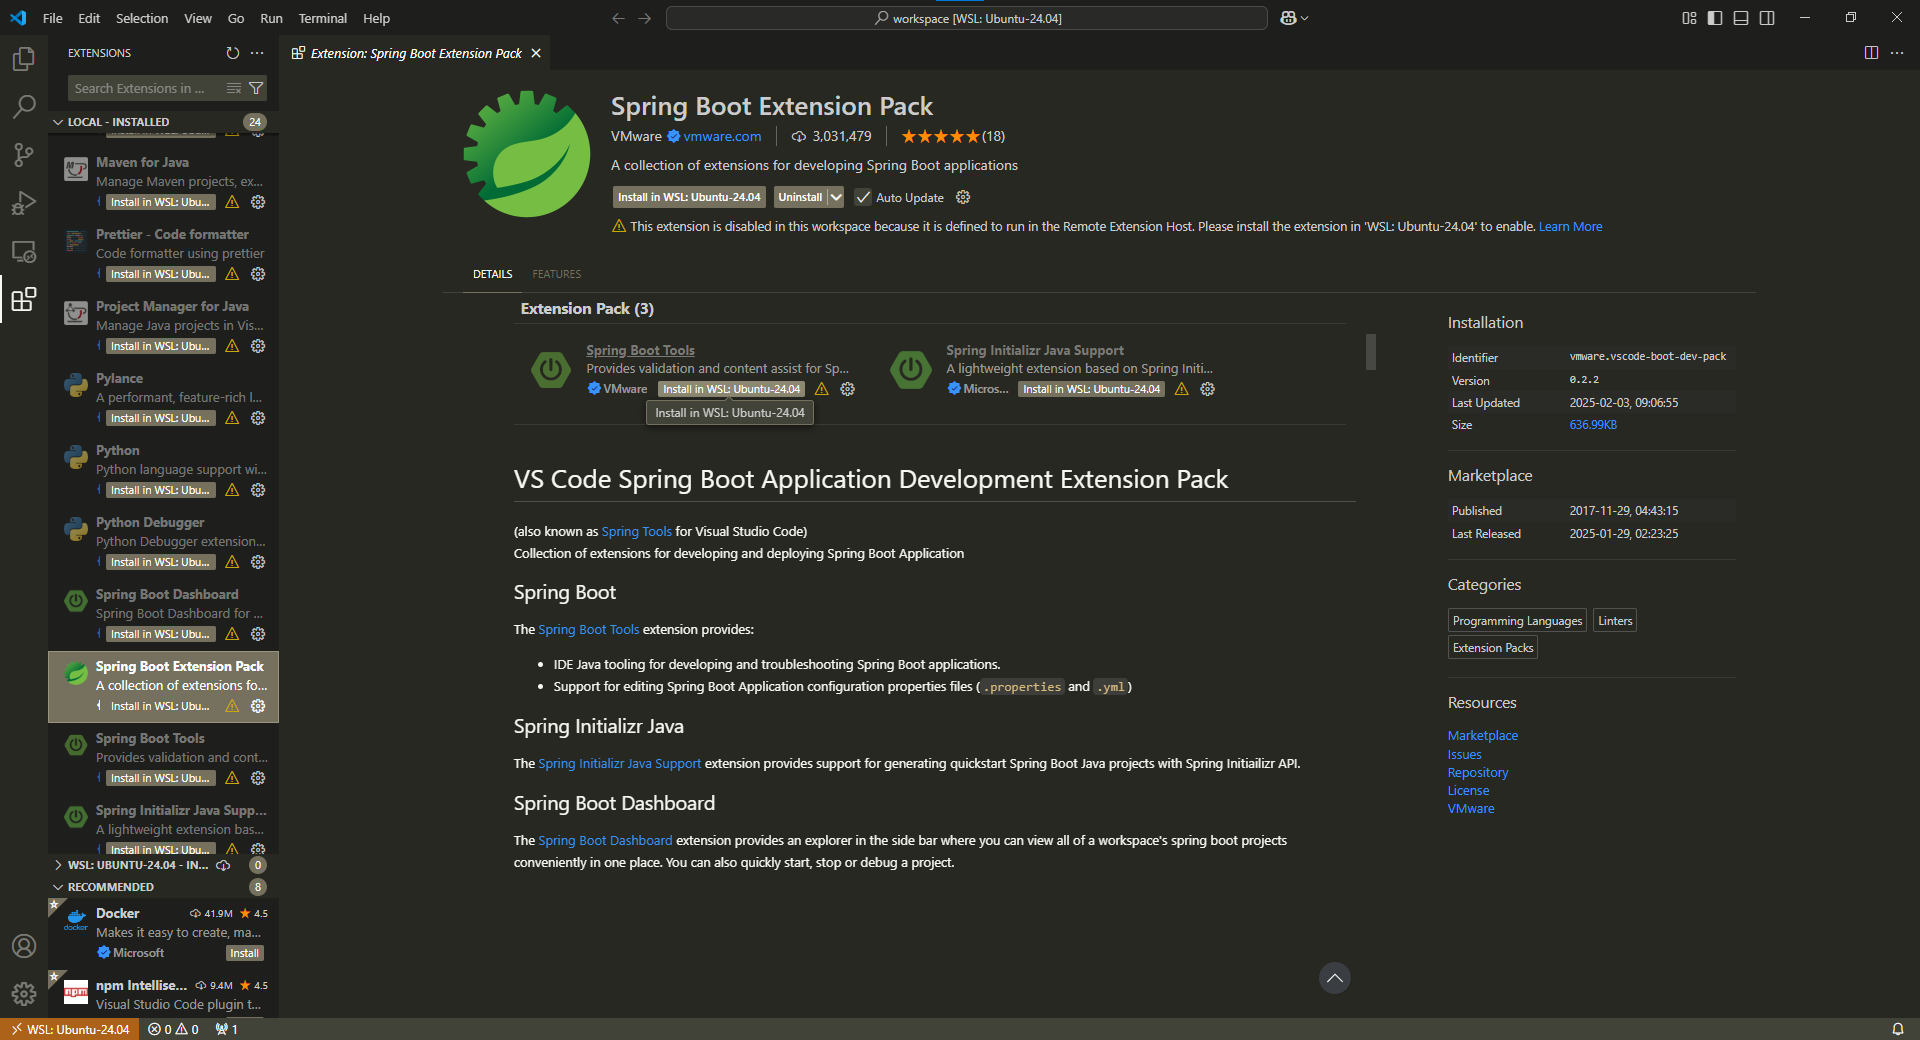
Task: Refresh the extensions list
Action: pyautogui.click(x=232, y=53)
